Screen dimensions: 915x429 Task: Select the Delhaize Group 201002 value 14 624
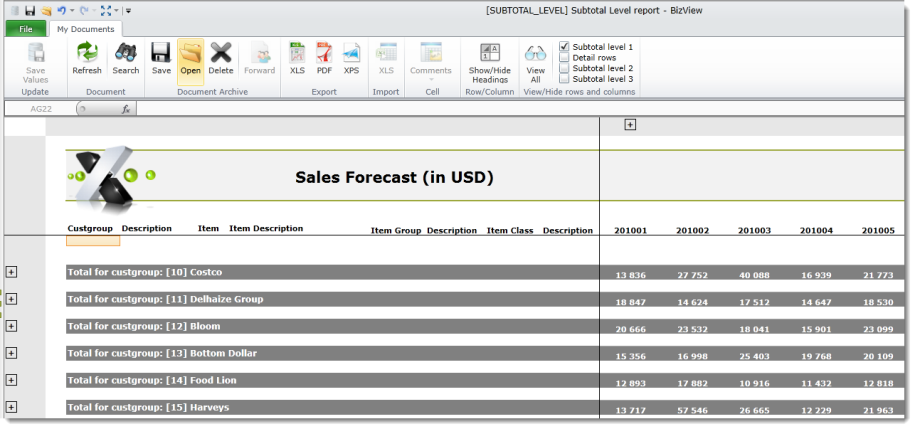[x=692, y=302]
